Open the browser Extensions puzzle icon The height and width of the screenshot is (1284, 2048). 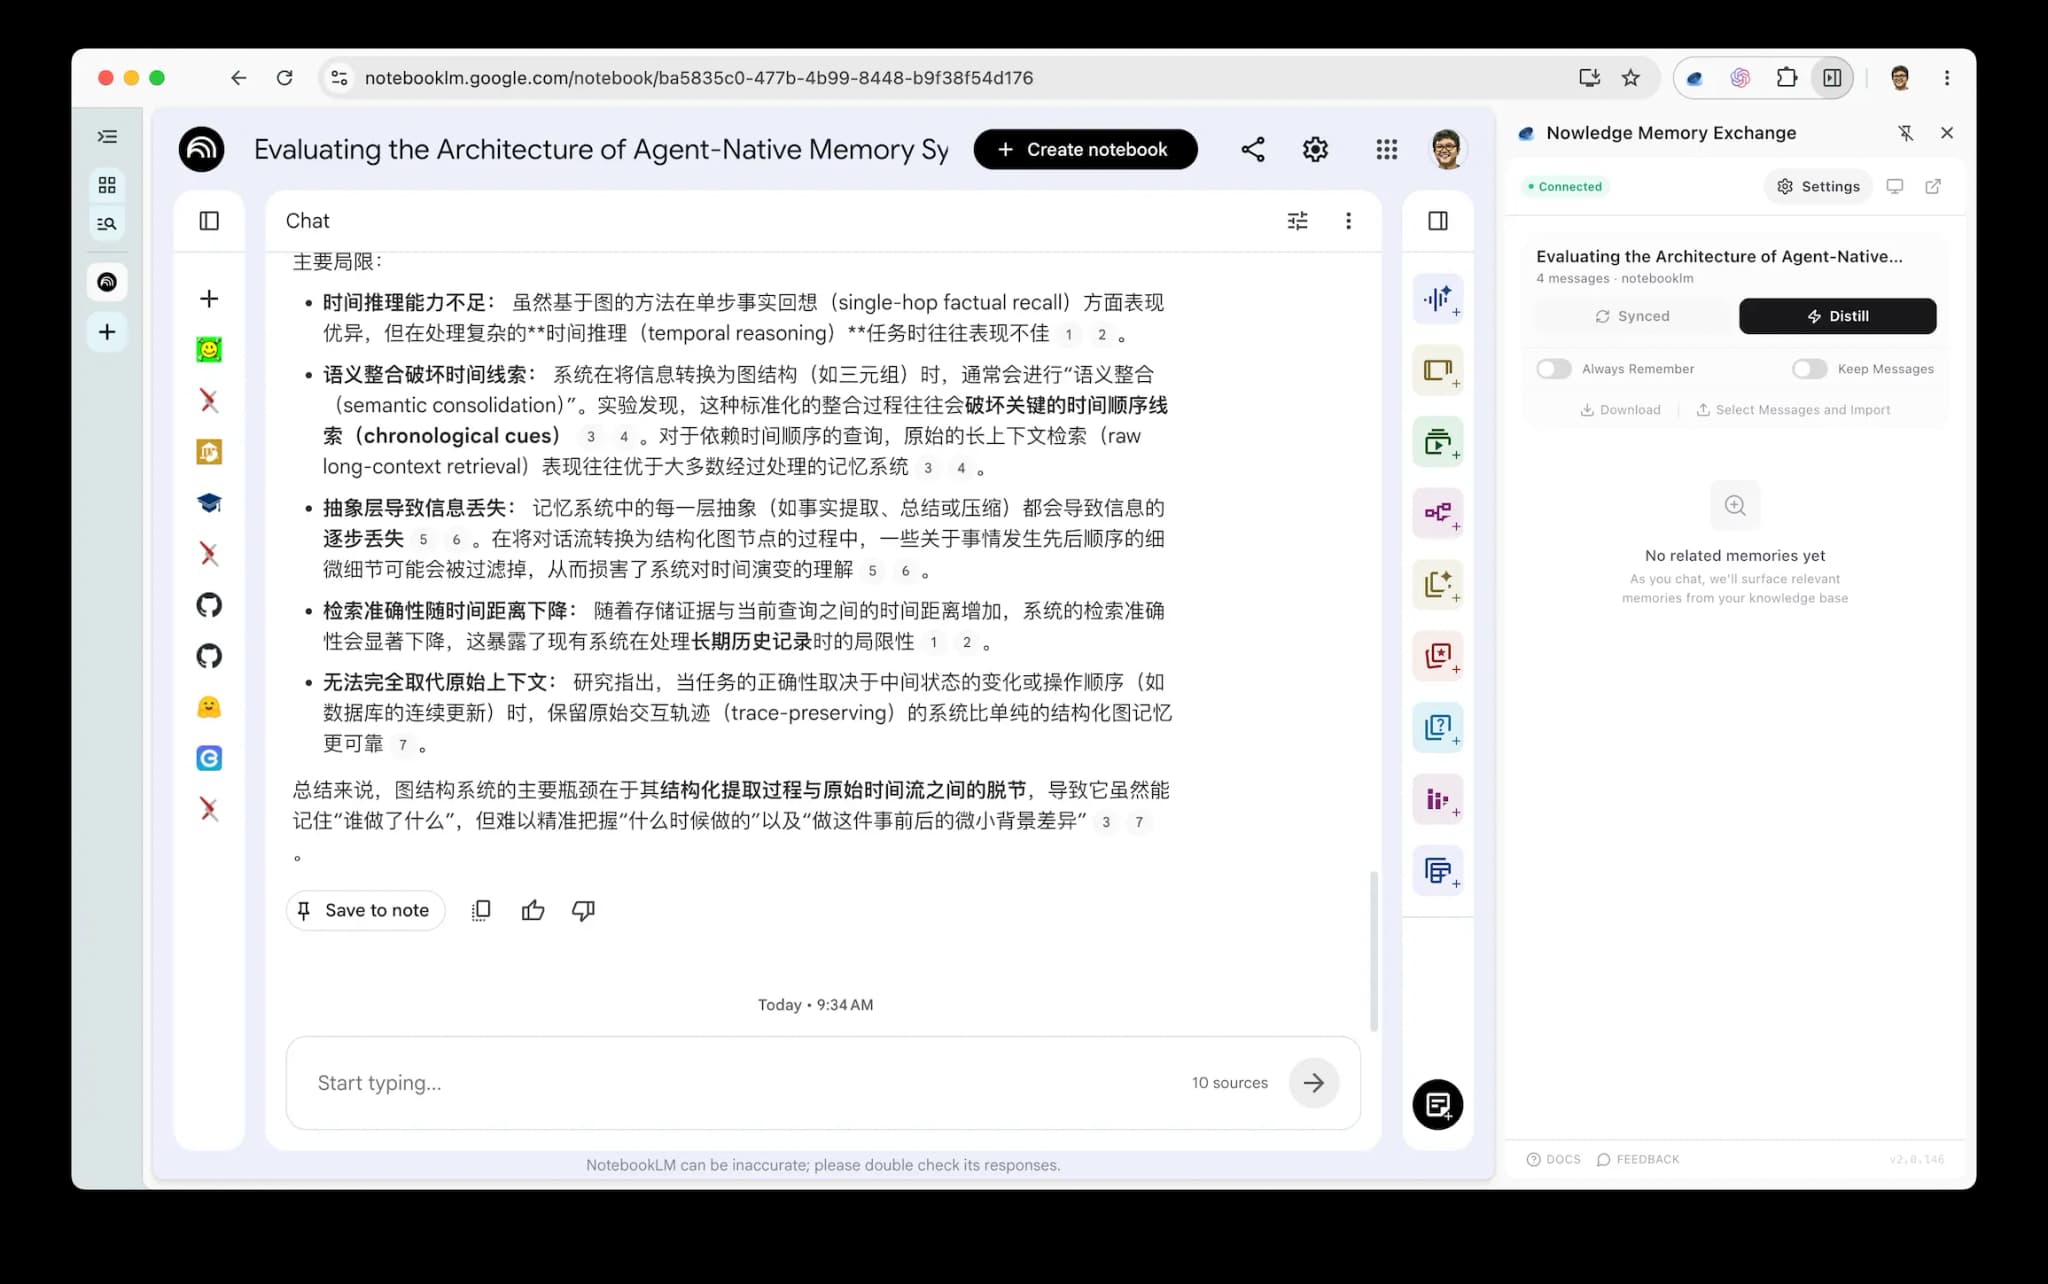[1787, 78]
